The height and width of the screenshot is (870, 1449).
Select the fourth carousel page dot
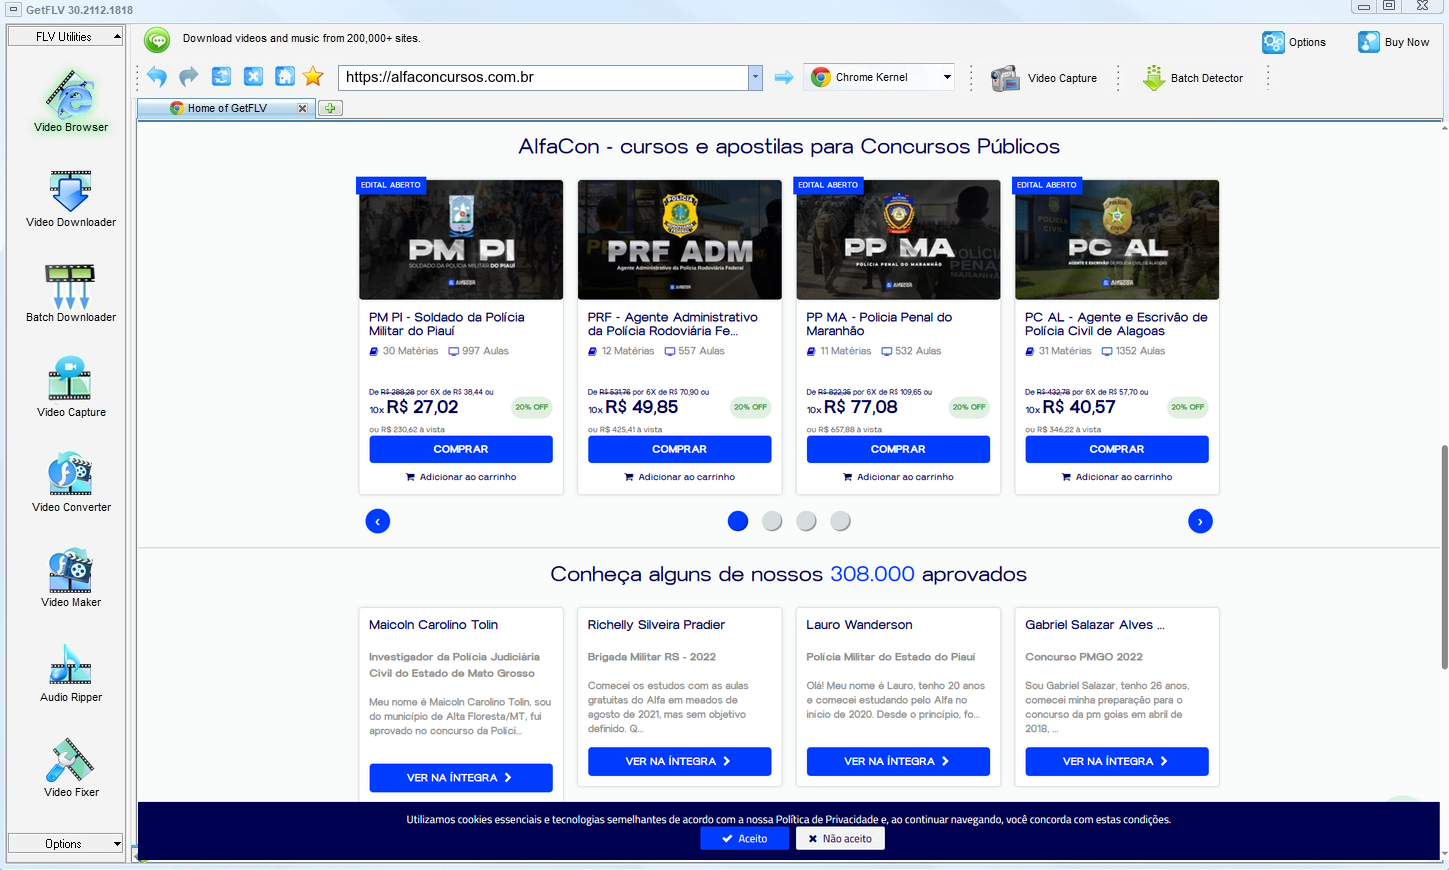point(841,521)
